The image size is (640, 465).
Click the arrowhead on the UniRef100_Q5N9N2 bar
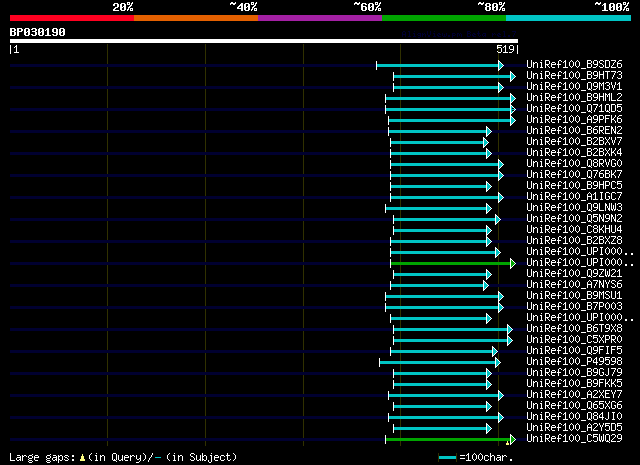point(498,220)
